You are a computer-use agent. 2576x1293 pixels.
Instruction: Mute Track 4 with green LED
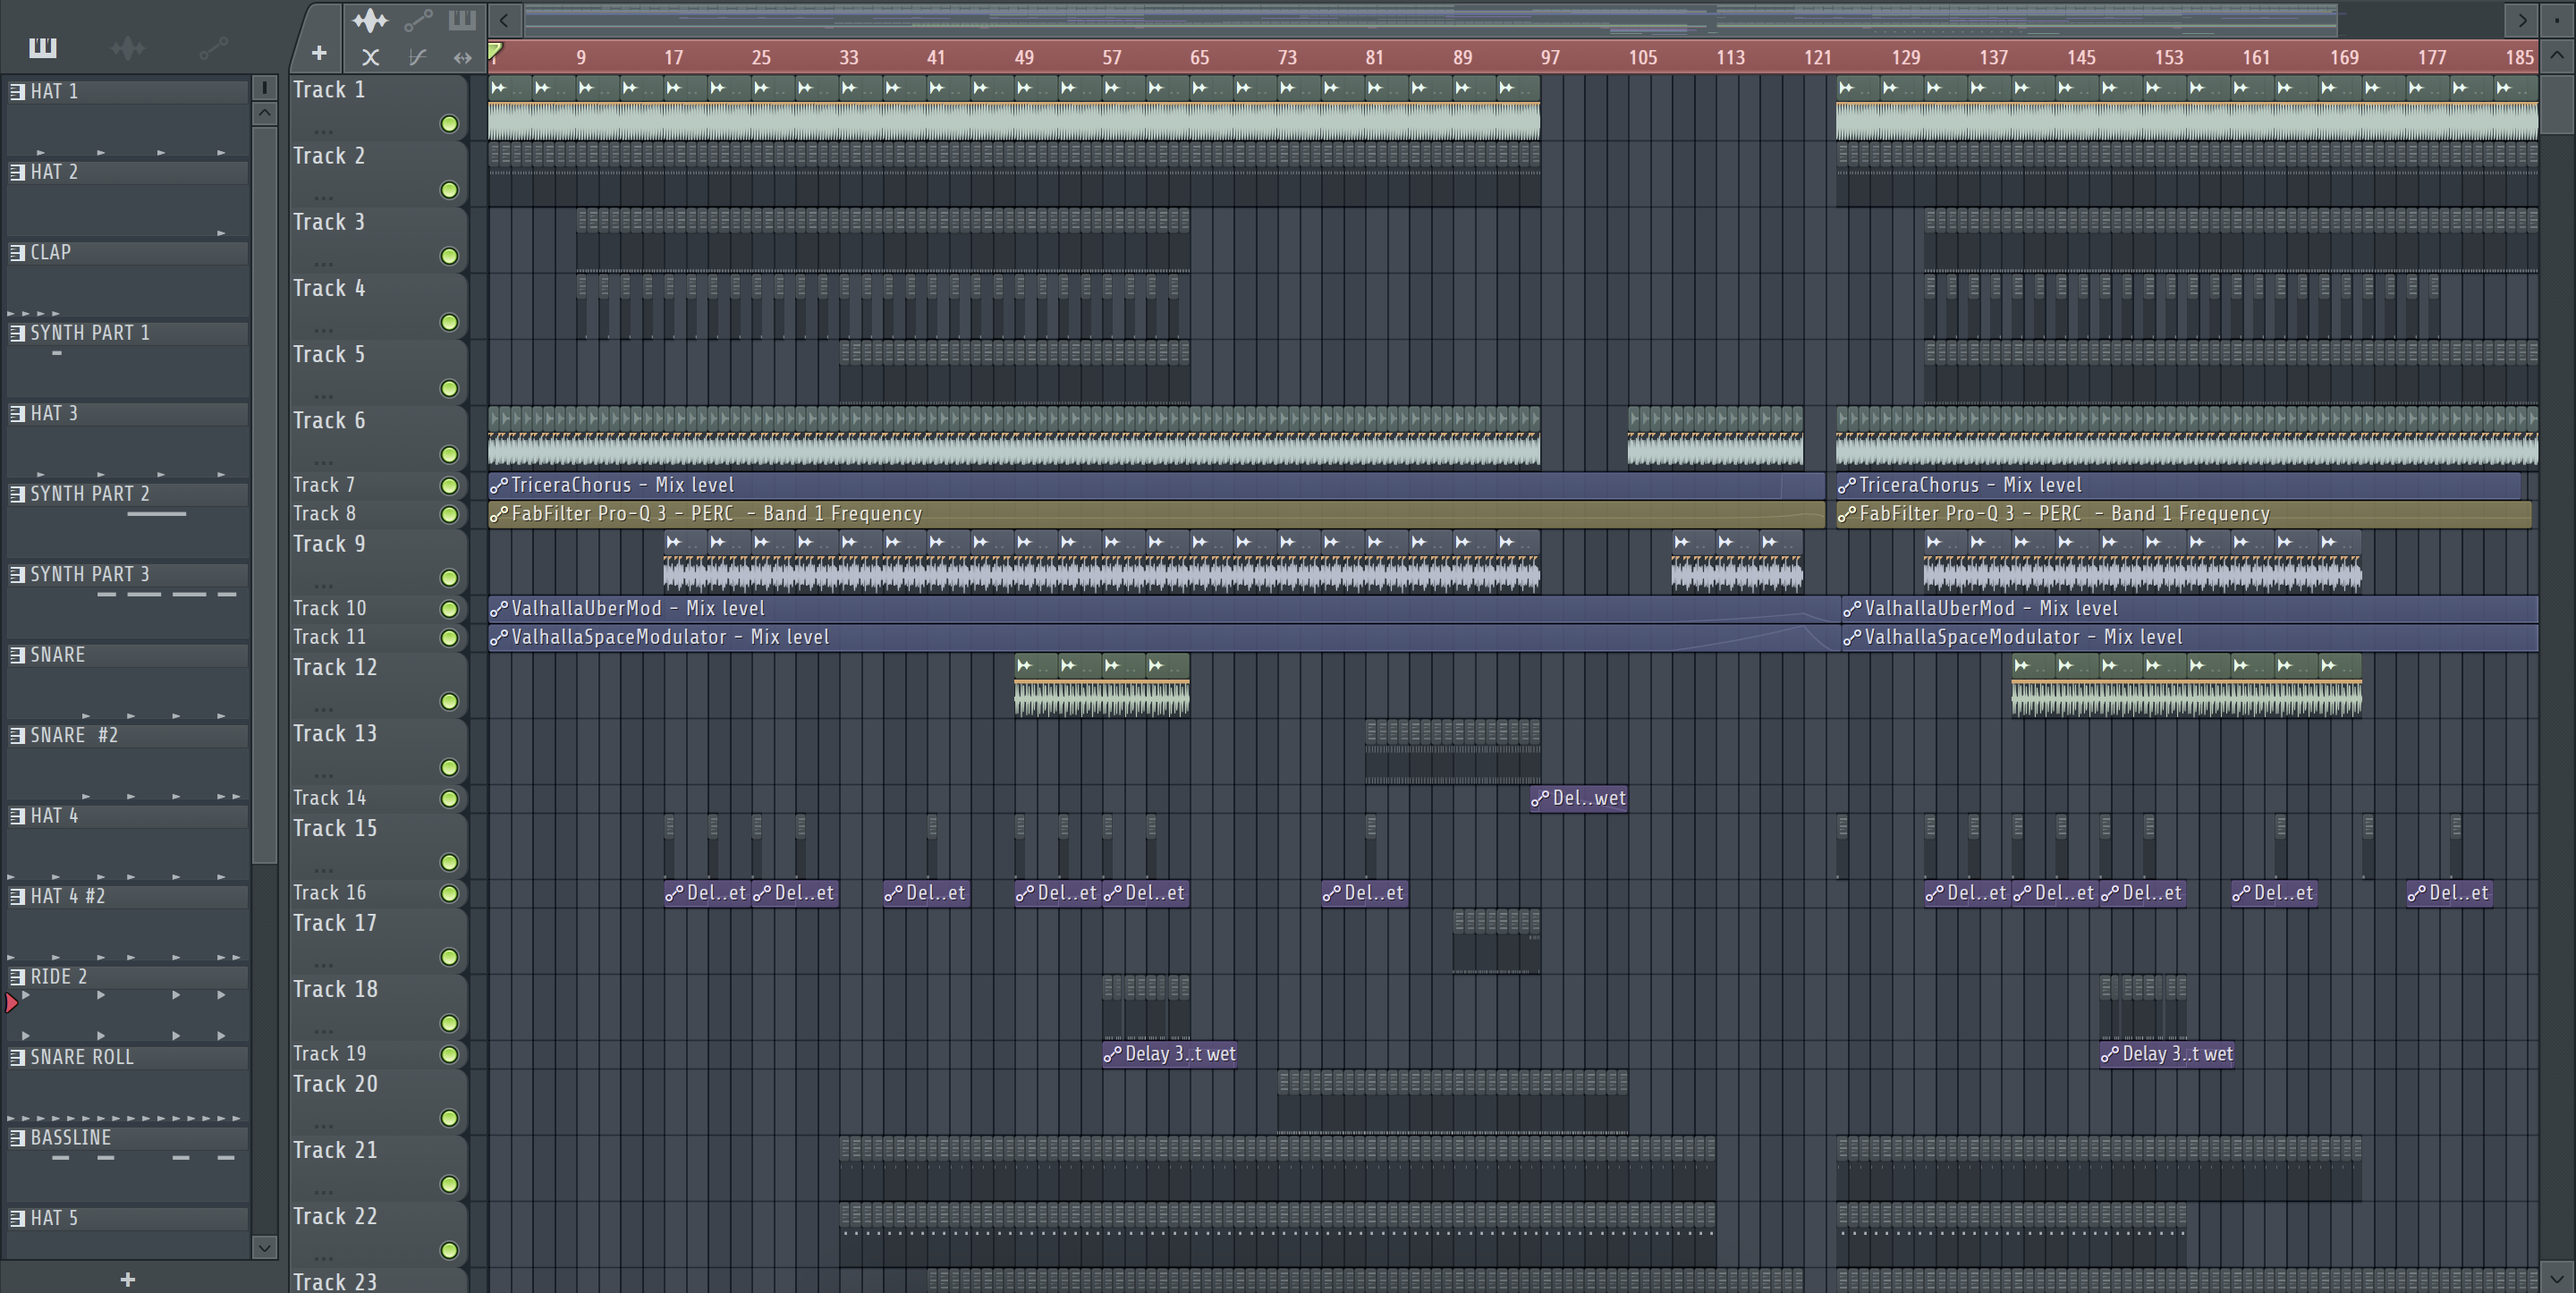tap(449, 322)
